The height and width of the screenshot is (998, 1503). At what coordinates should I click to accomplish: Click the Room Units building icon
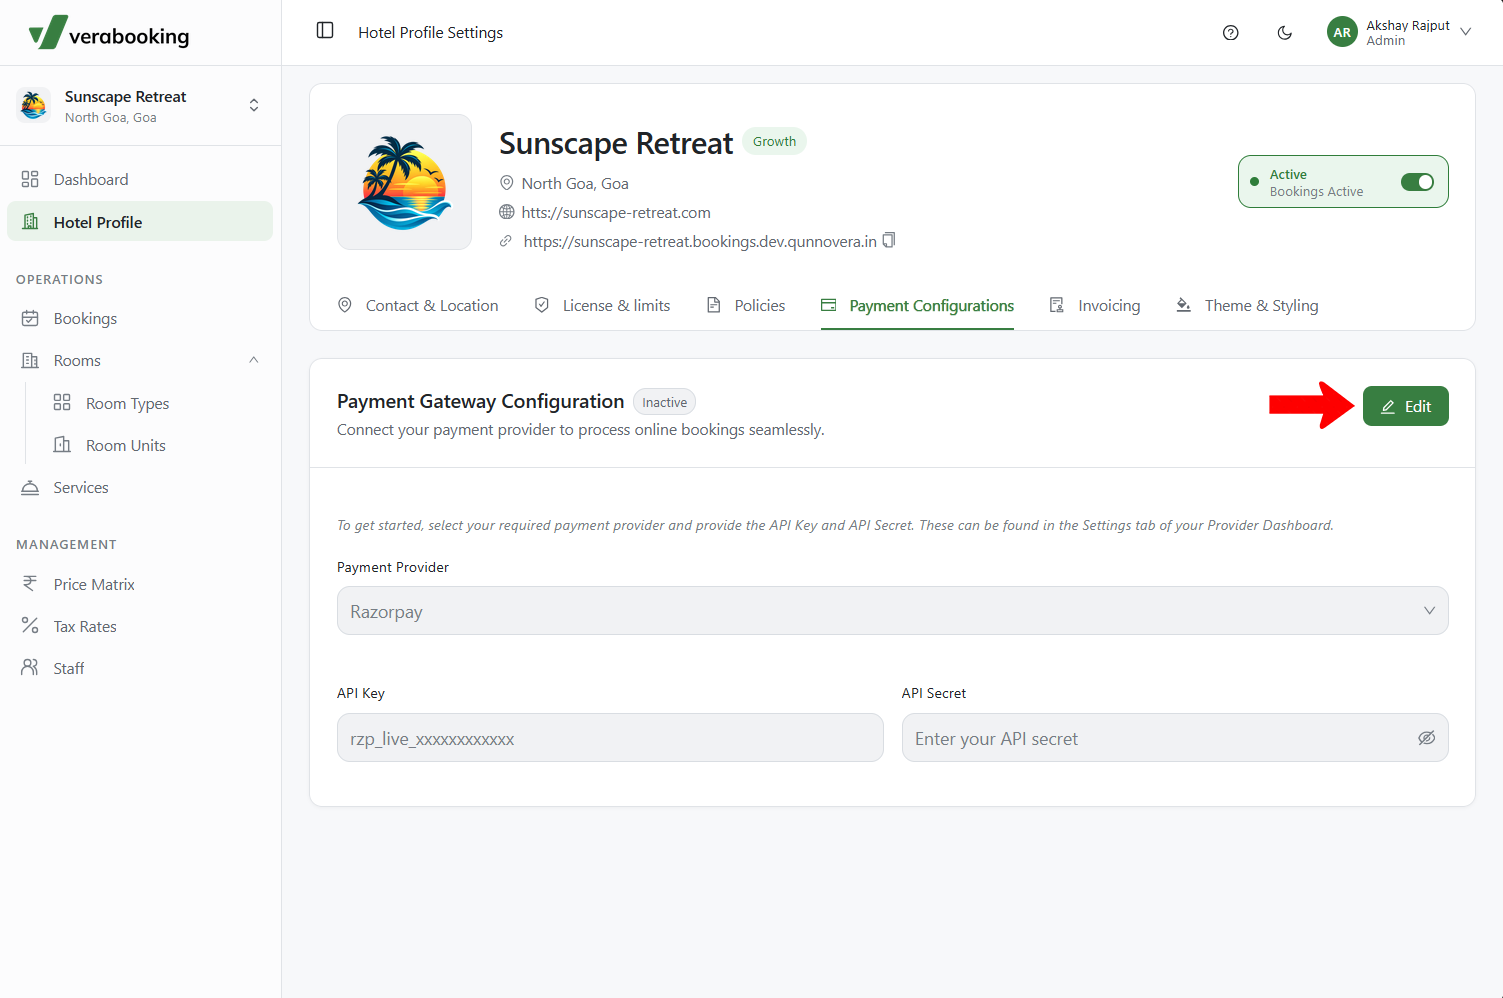[x=62, y=444]
